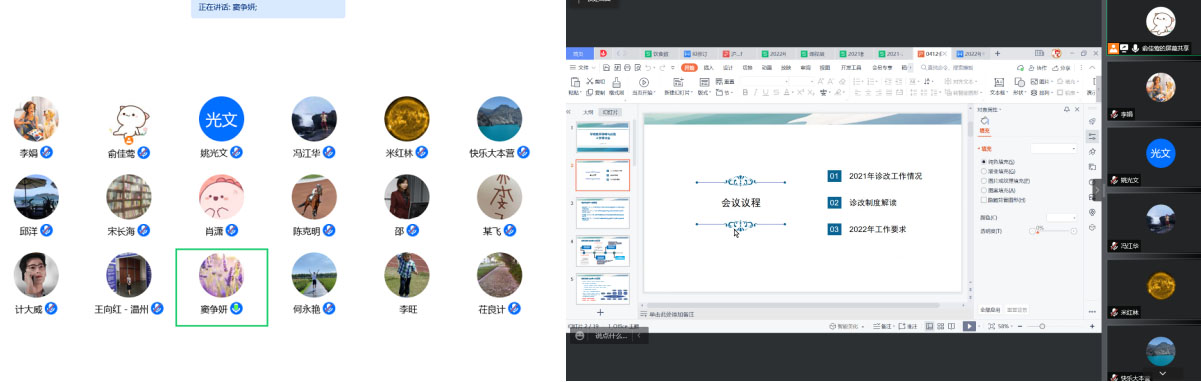
Task: Start the slideshow from the status bar play button
Action: pos(969,326)
